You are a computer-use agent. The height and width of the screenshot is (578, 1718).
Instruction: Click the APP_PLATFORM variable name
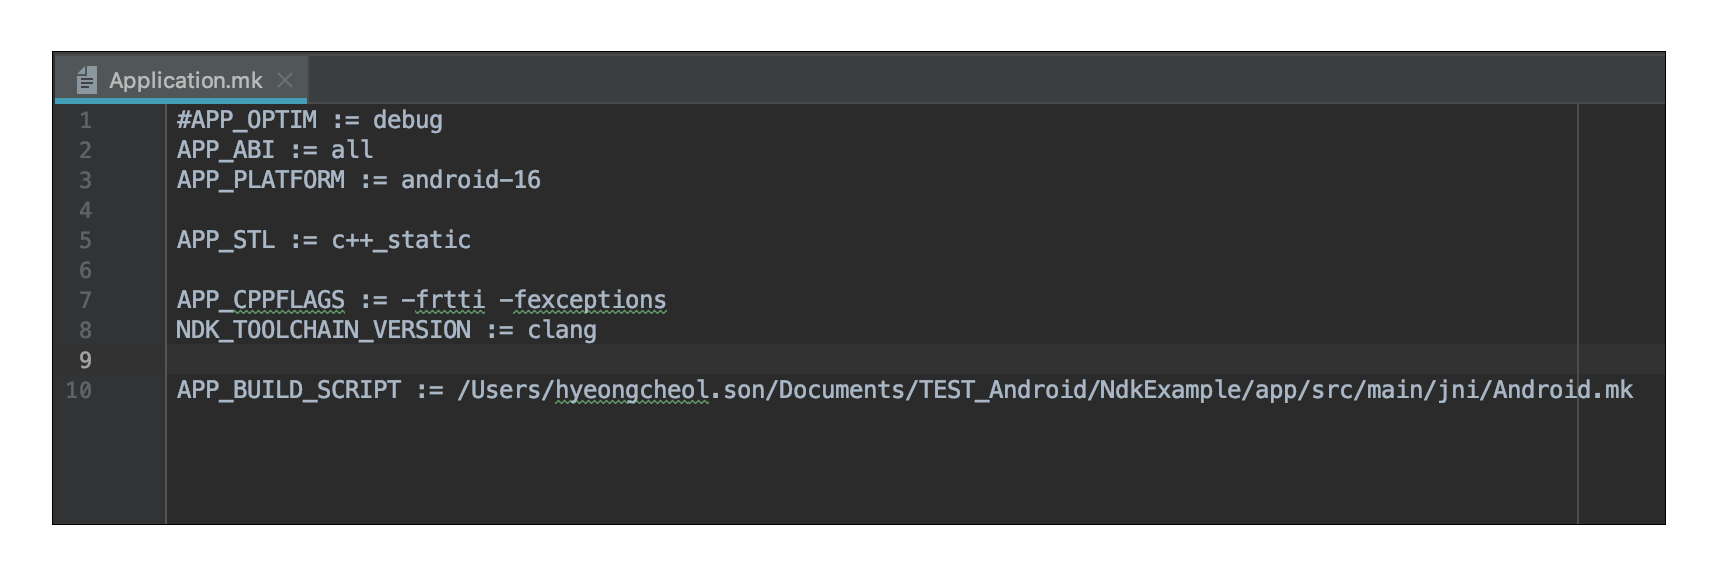click(260, 180)
